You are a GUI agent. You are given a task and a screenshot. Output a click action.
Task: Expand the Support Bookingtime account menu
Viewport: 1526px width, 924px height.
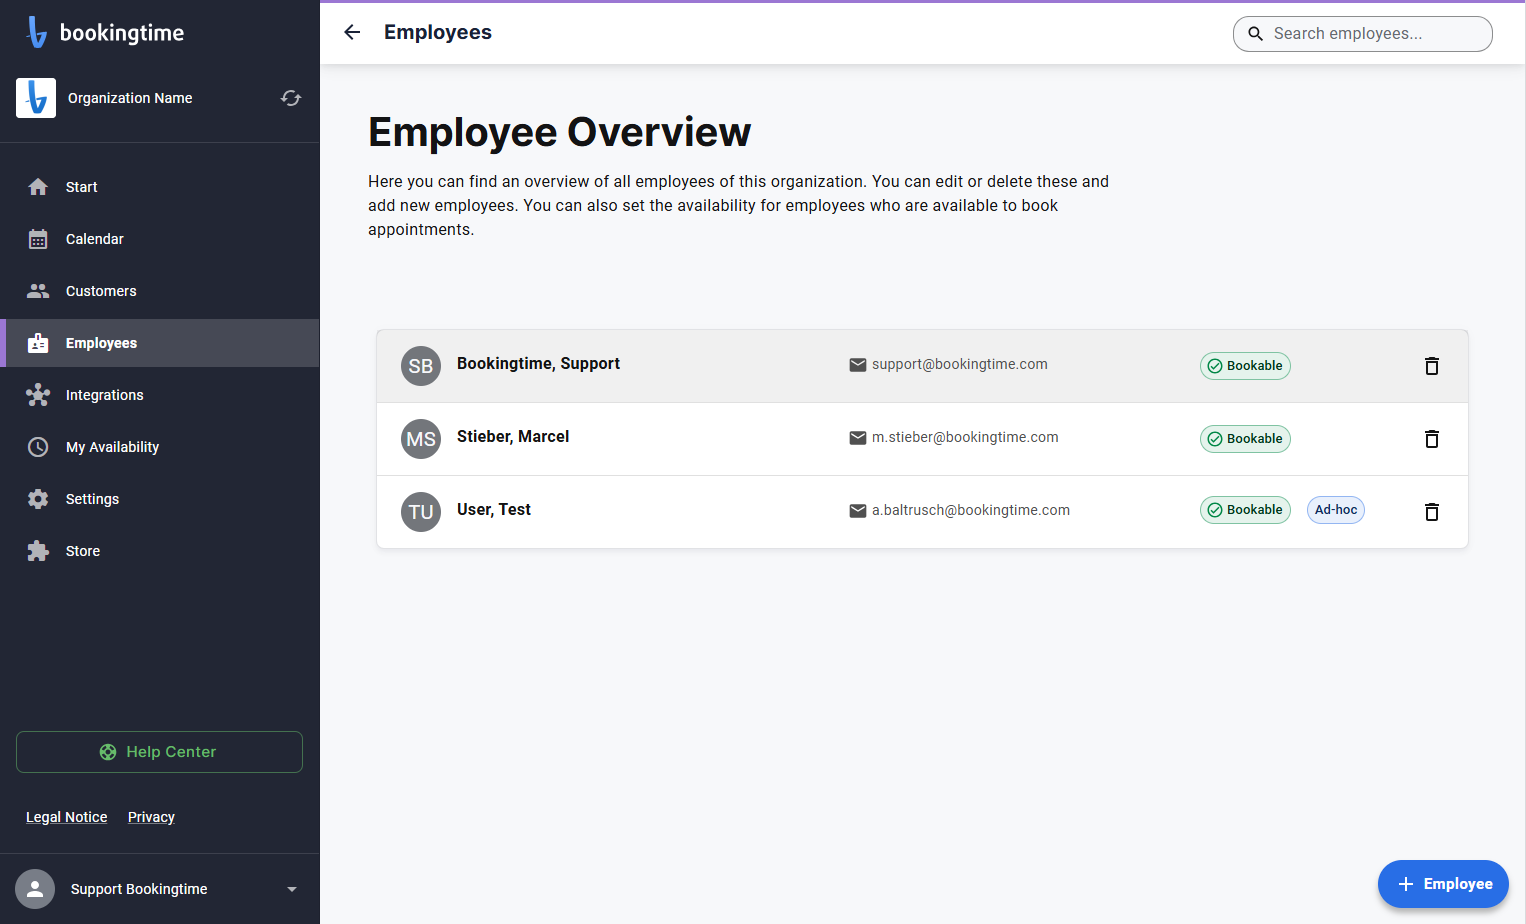tap(292, 889)
